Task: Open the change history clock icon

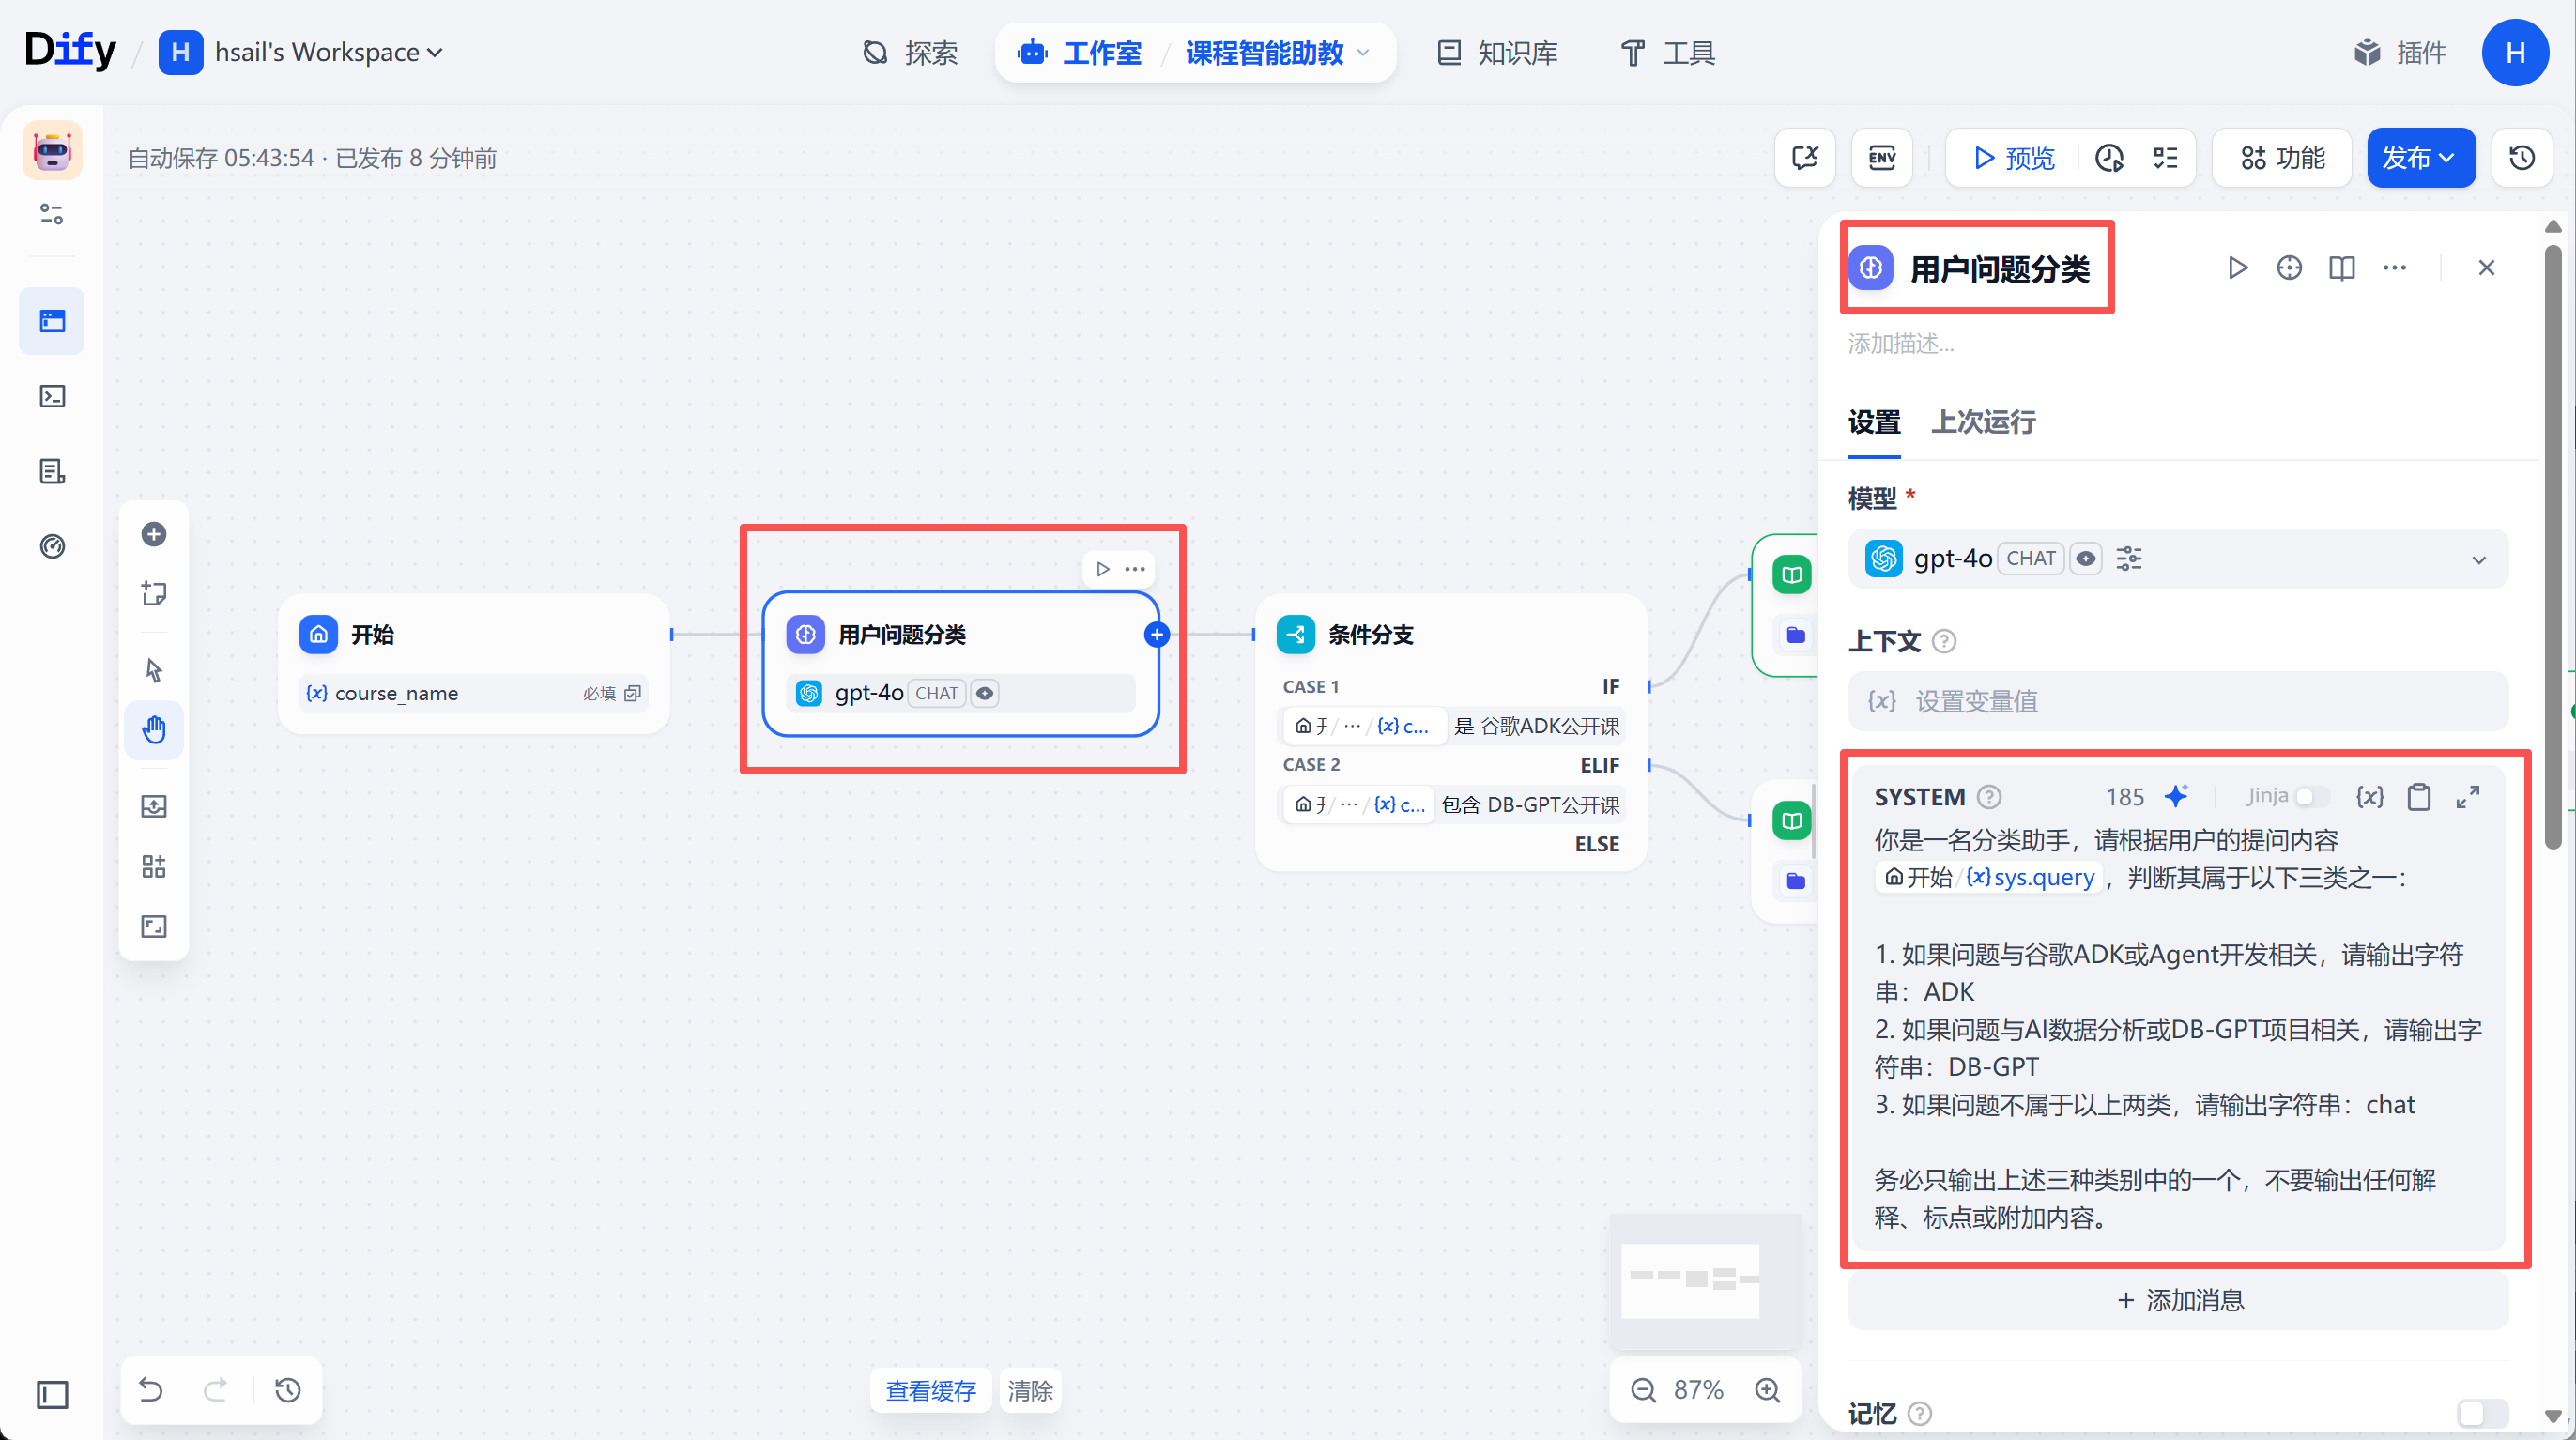Action: pos(288,1390)
